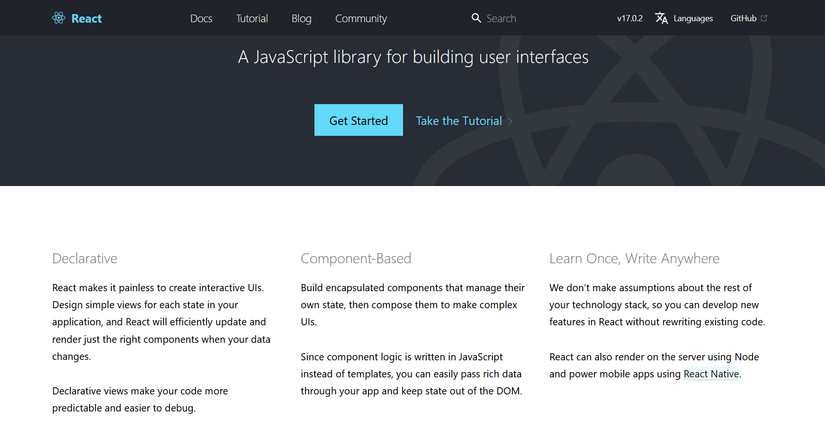Image resolution: width=825 pixels, height=427 pixels.
Task: Open the Community navigation item
Action: point(361,18)
